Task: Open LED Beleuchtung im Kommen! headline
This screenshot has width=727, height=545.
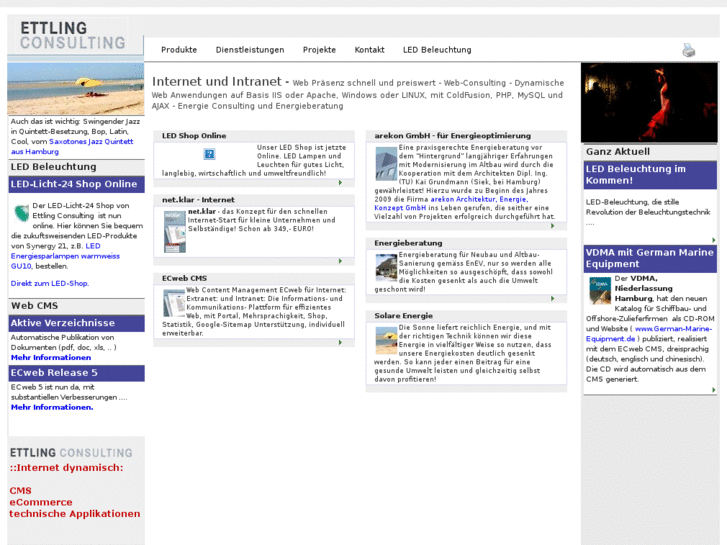Action: point(650,175)
